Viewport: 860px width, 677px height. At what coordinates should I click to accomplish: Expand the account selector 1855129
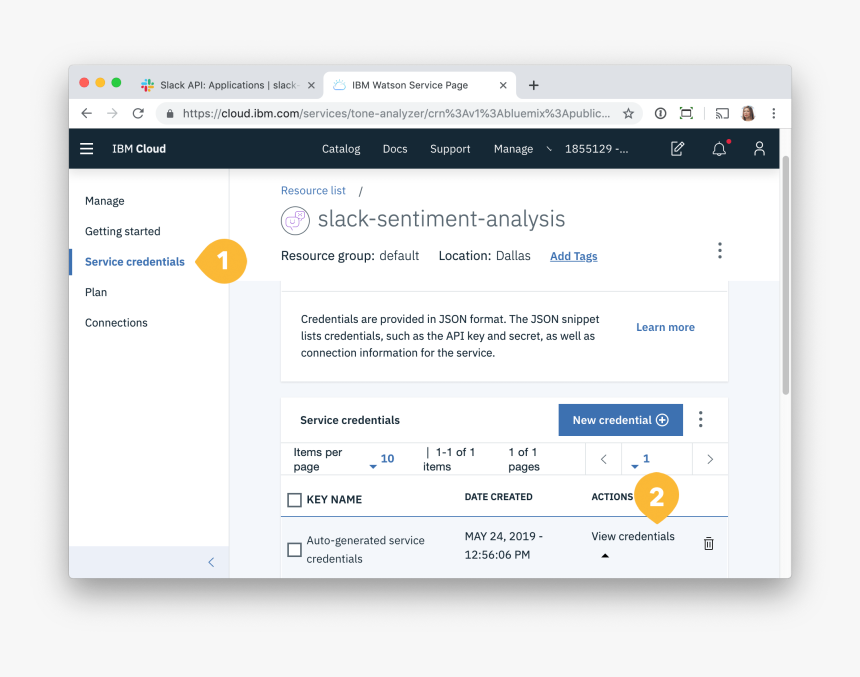point(596,149)
